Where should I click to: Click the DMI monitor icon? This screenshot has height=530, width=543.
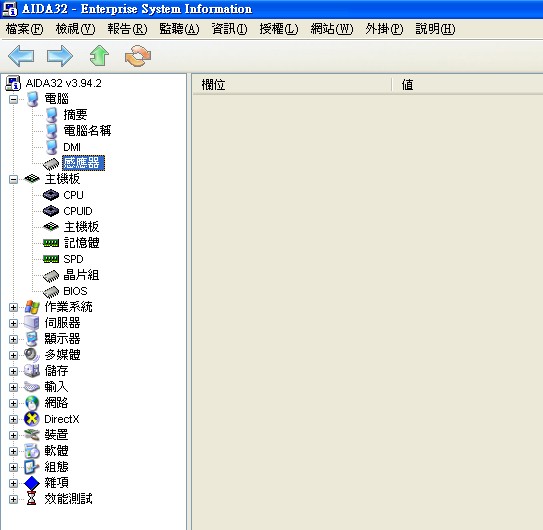click(52, 147)
